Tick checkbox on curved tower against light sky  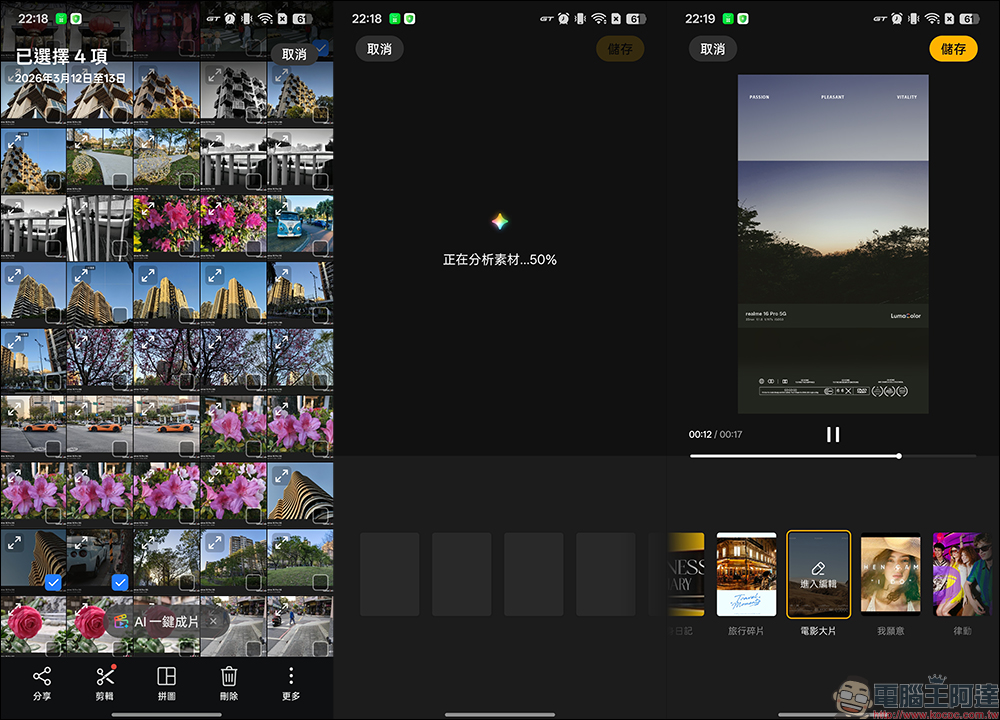click(x=320, y=515)
